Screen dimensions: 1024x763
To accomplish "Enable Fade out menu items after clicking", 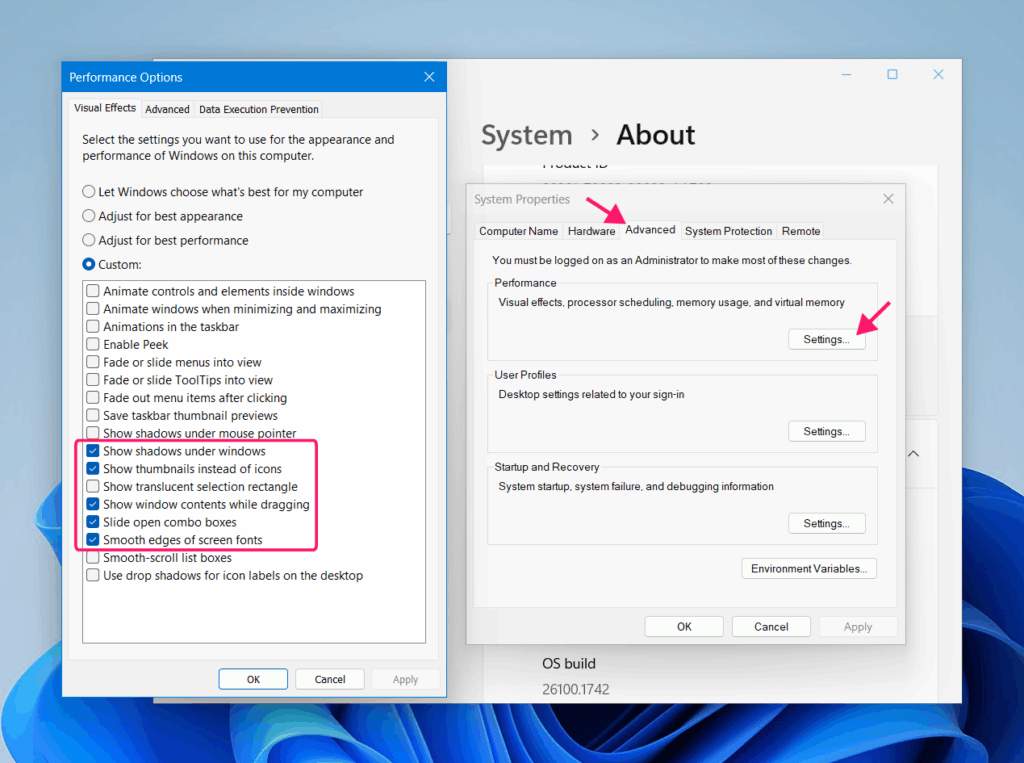I will tap(93, 397).
